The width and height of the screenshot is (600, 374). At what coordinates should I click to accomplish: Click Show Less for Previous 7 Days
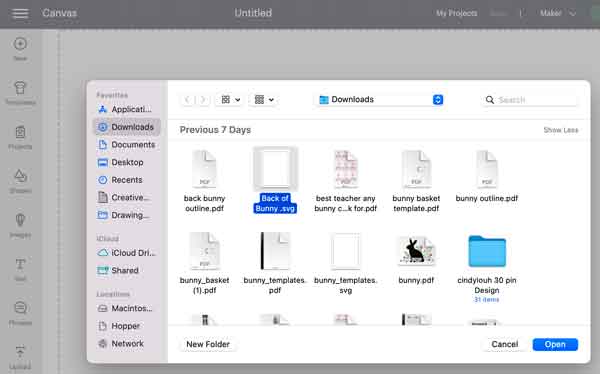[561, 130]
